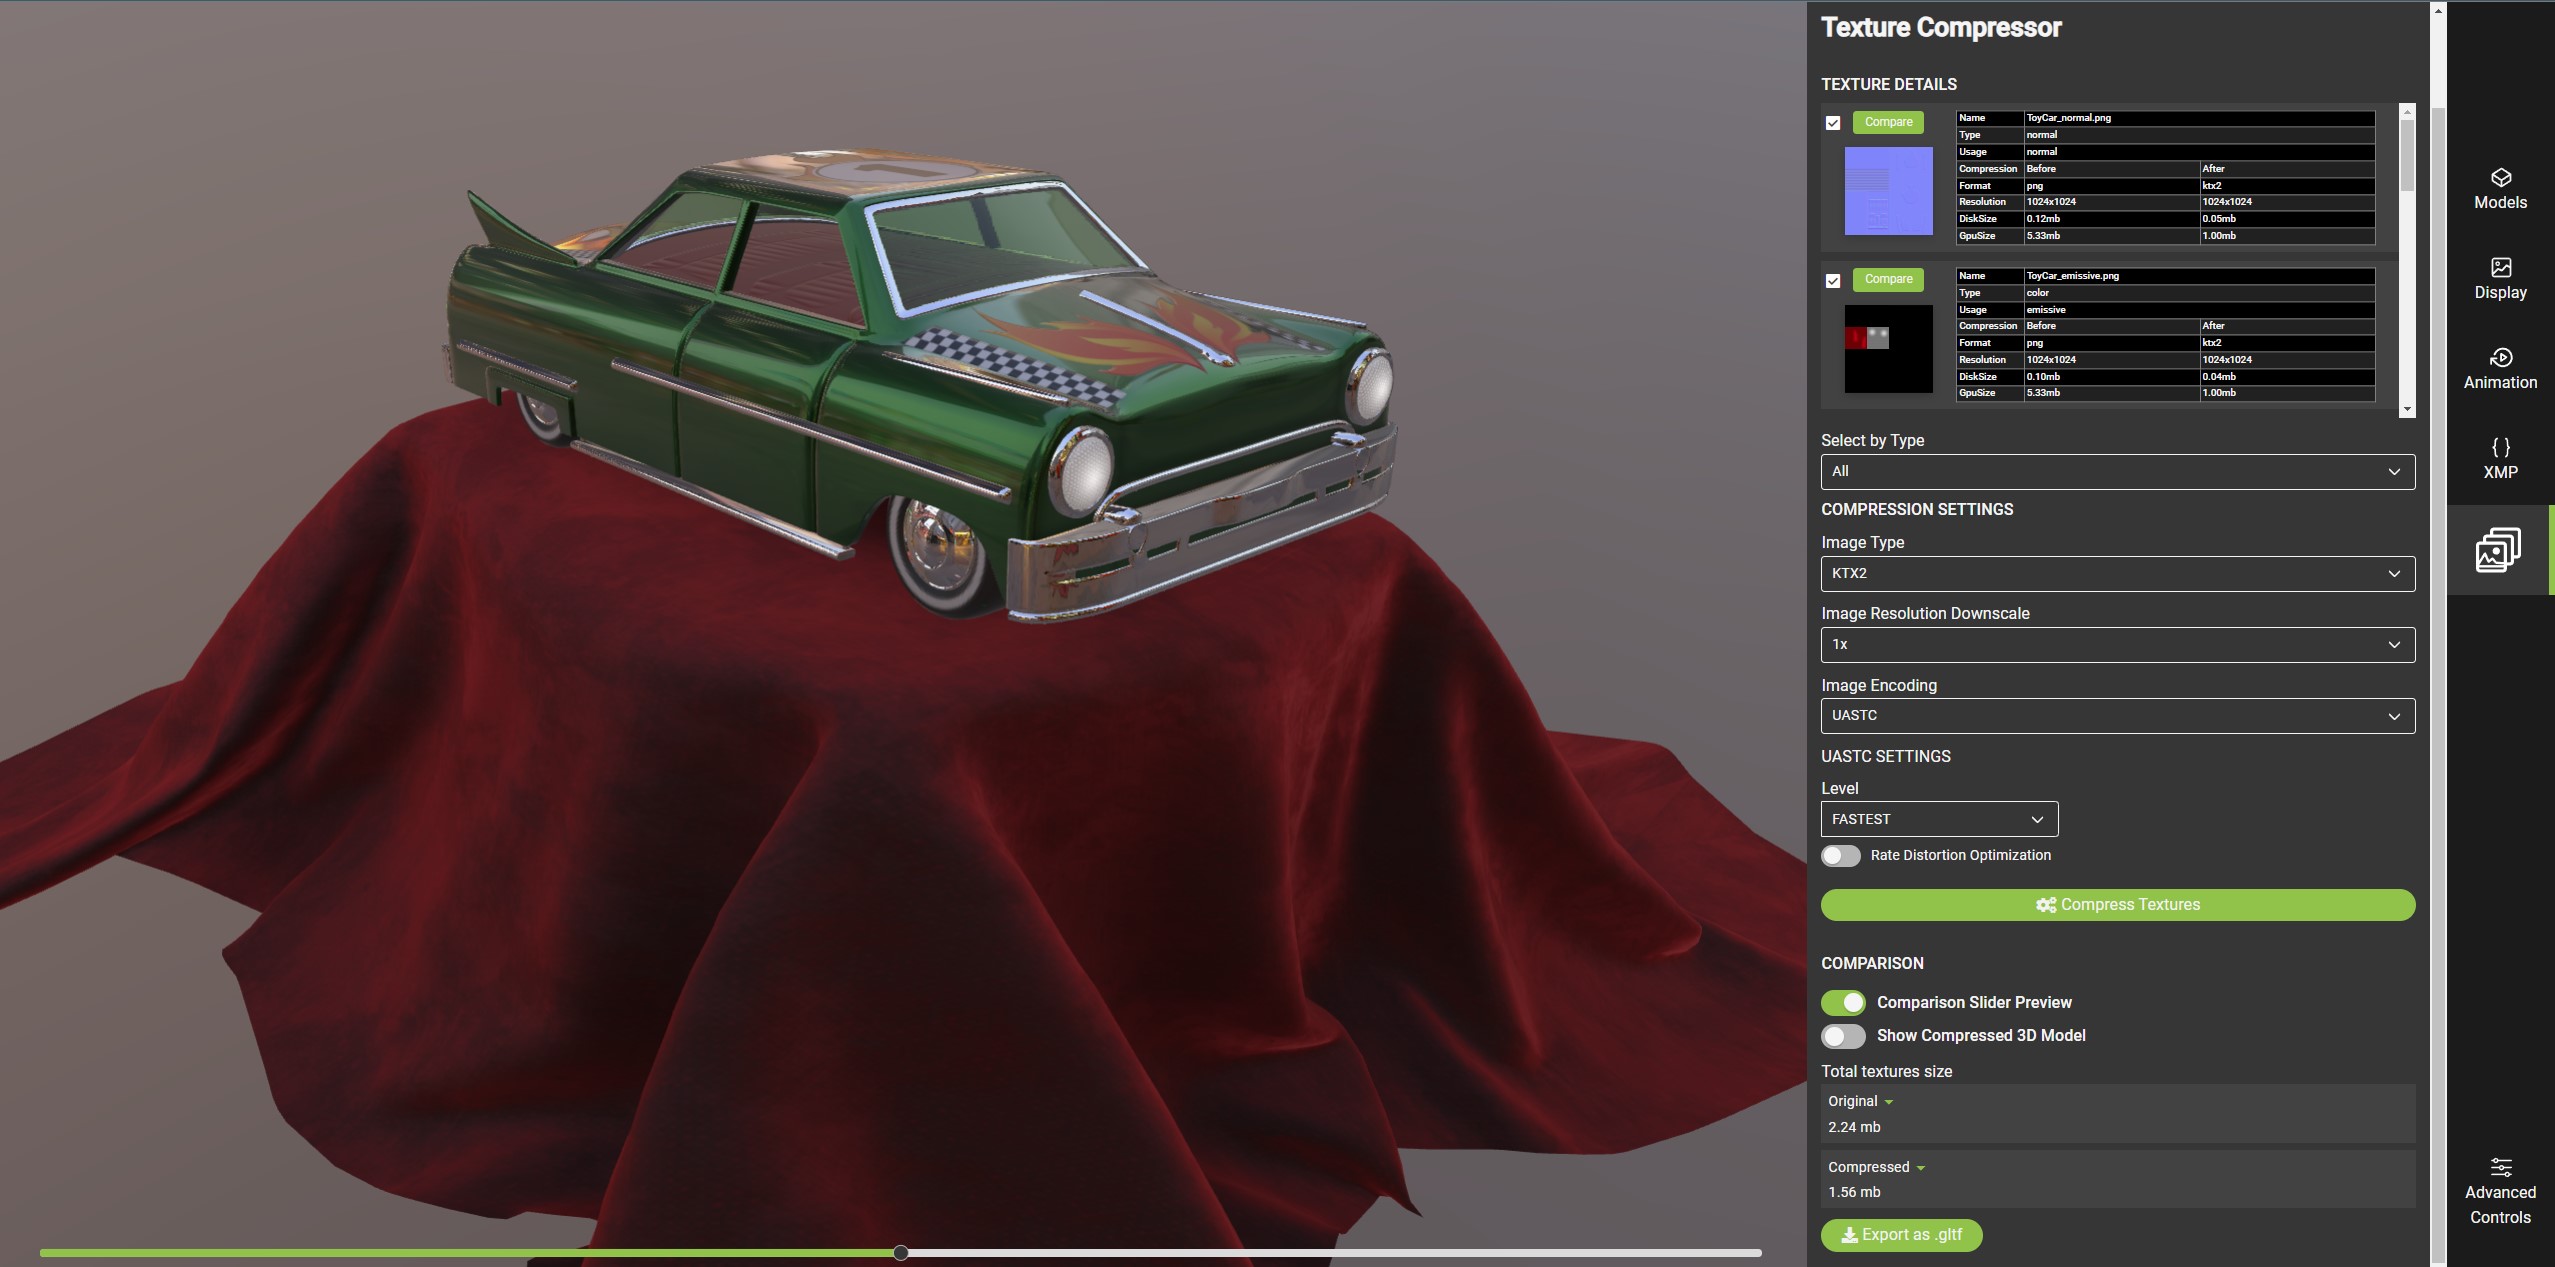Uncheck the ToyCar_emissive.png texture checkbox

tap(1833, 281)
